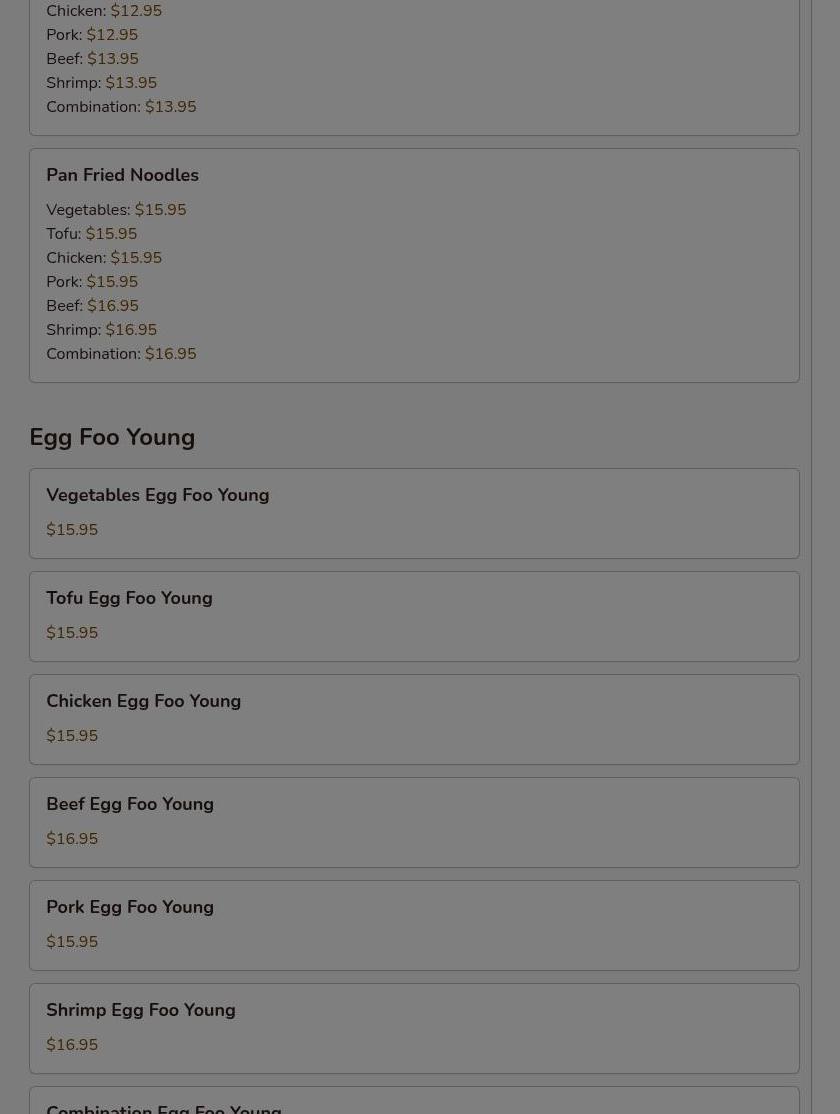This screenshot has width=840, height=1114.
Task: Select the Shrimp Egg Foo Young item
Action: (x=414, y=1028)
